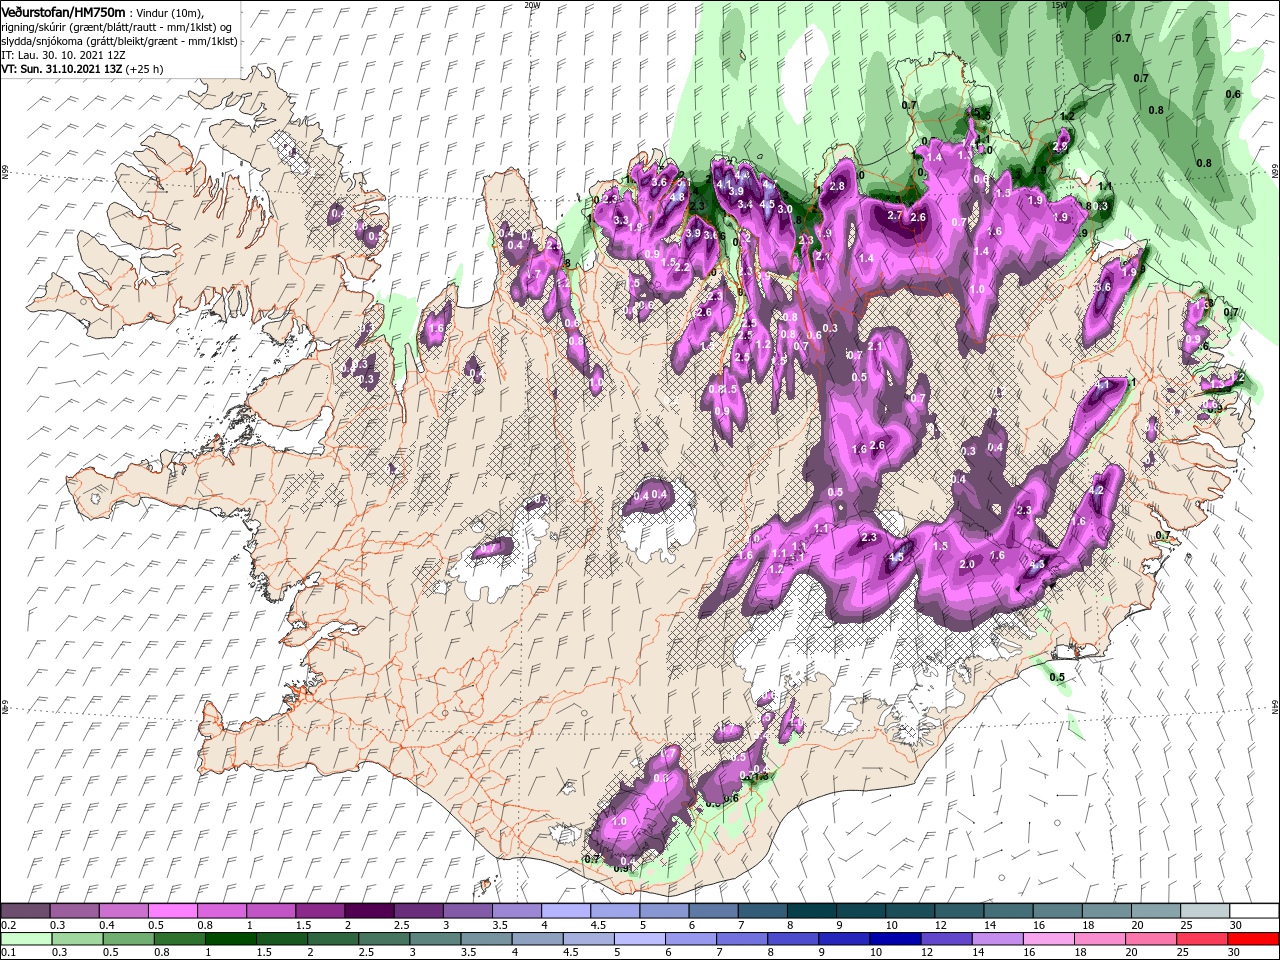Image resolution: width=1280 pixels, height=960 pixels.
Task: Select the pure red rain swatch labeled 30
Action: [1254, 939]
